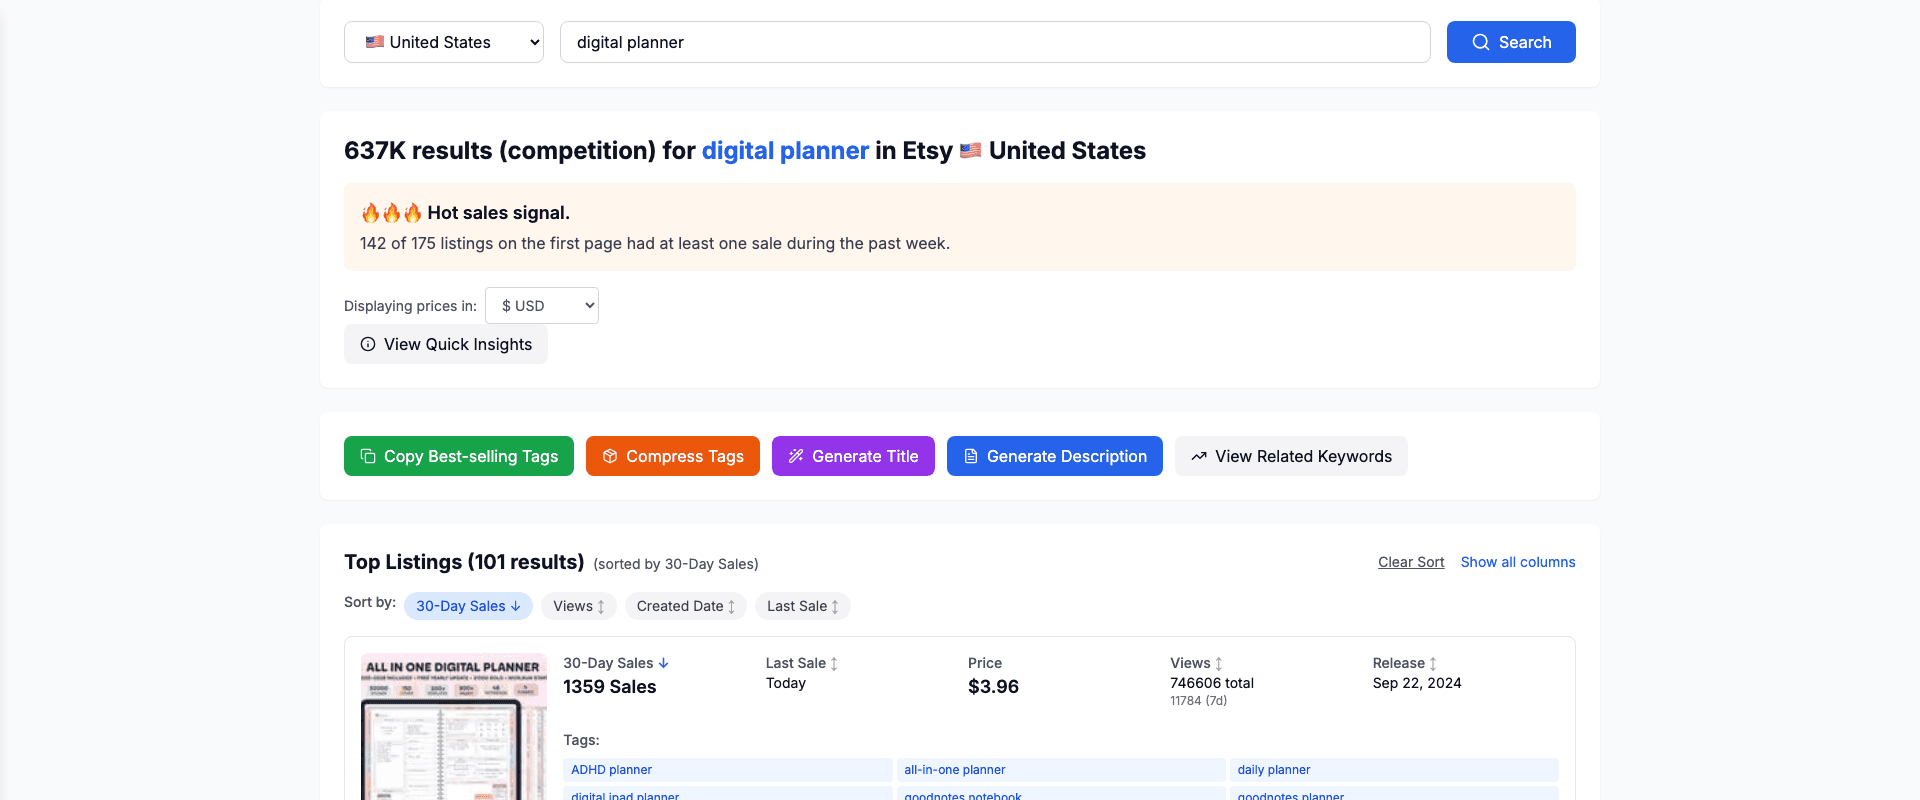
Task: Open the All In One Digital Planner thumbnail
Action: [x=454, y=727]
